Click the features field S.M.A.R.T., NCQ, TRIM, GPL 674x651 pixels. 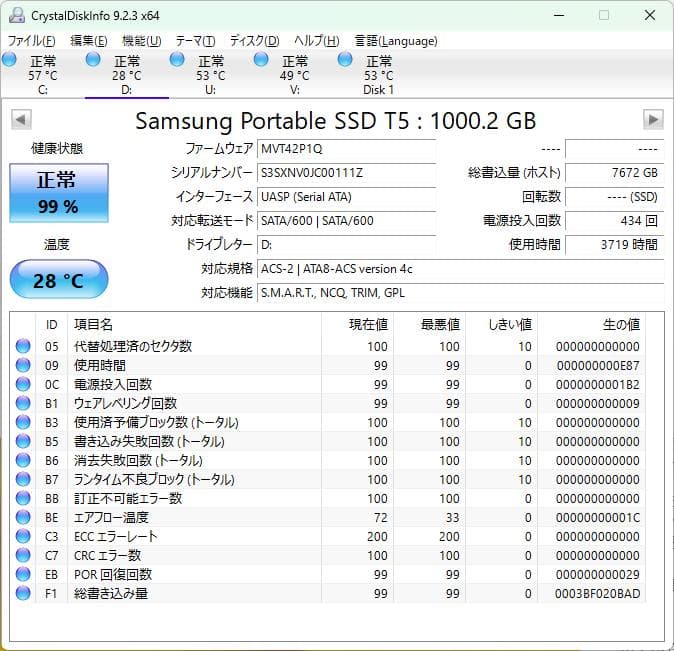(460, 293)
